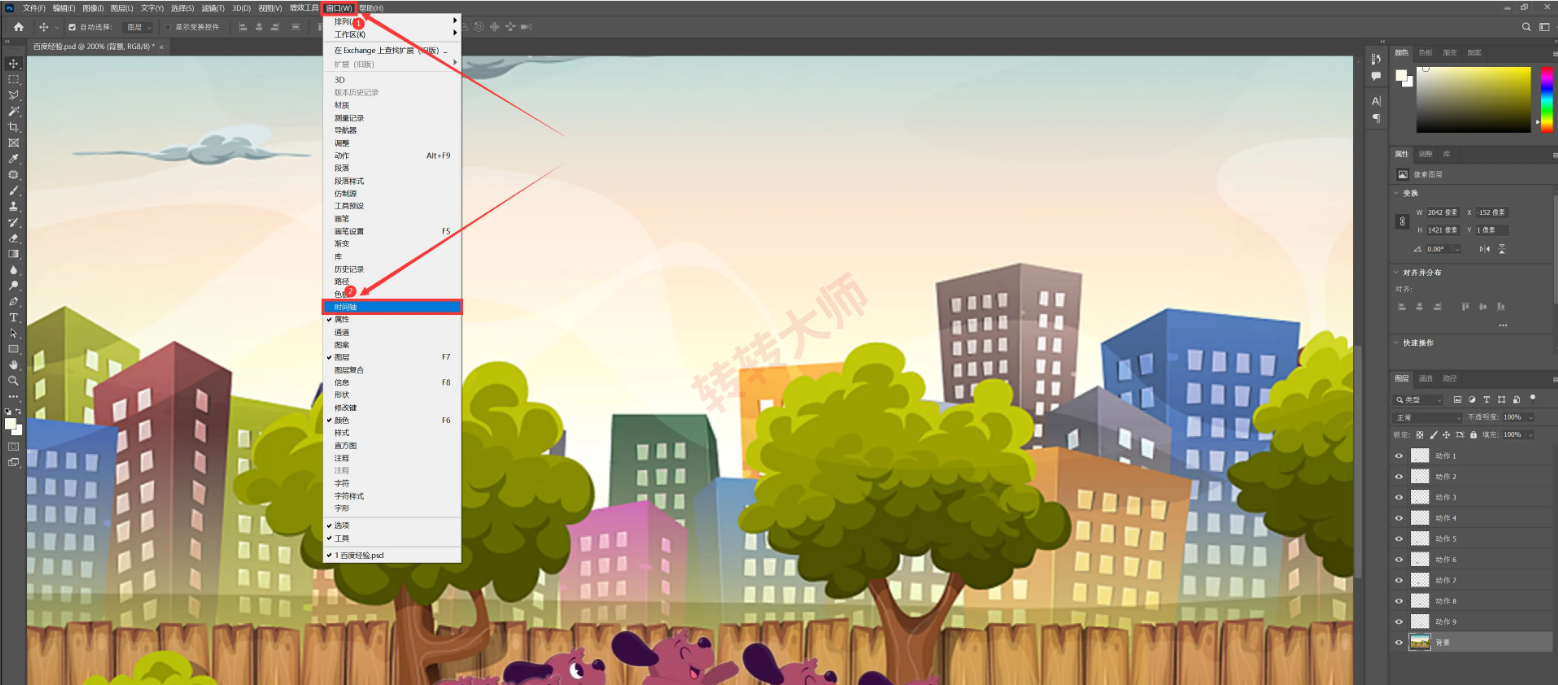
Task: Click the foreground color swatch in toolbox
Action: (11, 423)
